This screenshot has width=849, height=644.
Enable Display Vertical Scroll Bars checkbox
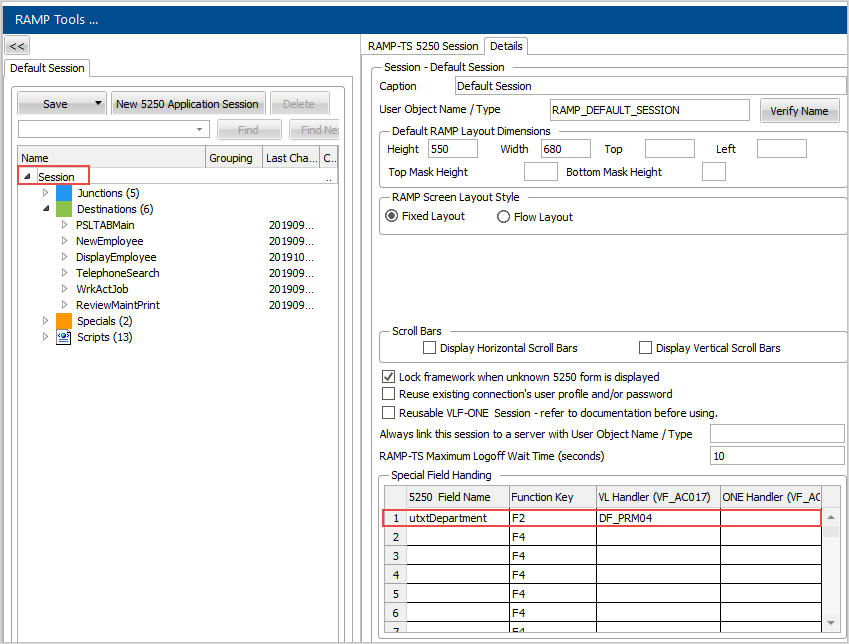[x=646, y=348]
